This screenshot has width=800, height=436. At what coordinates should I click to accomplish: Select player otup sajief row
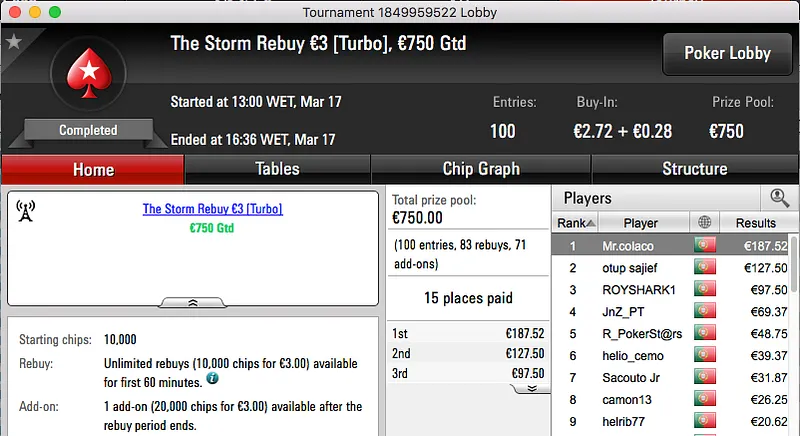tap(641, 268)
